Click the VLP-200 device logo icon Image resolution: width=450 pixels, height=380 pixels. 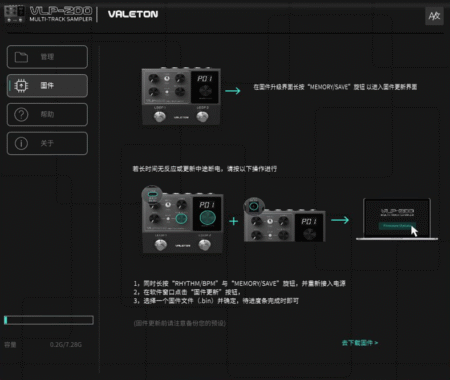point(14,14)
